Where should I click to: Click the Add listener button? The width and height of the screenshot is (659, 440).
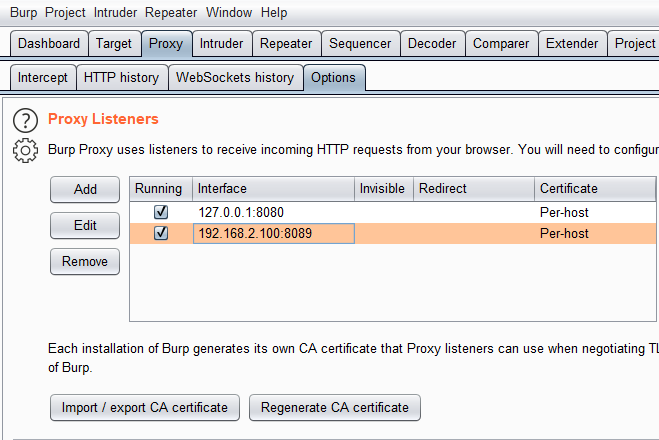(x=85, y=189)
